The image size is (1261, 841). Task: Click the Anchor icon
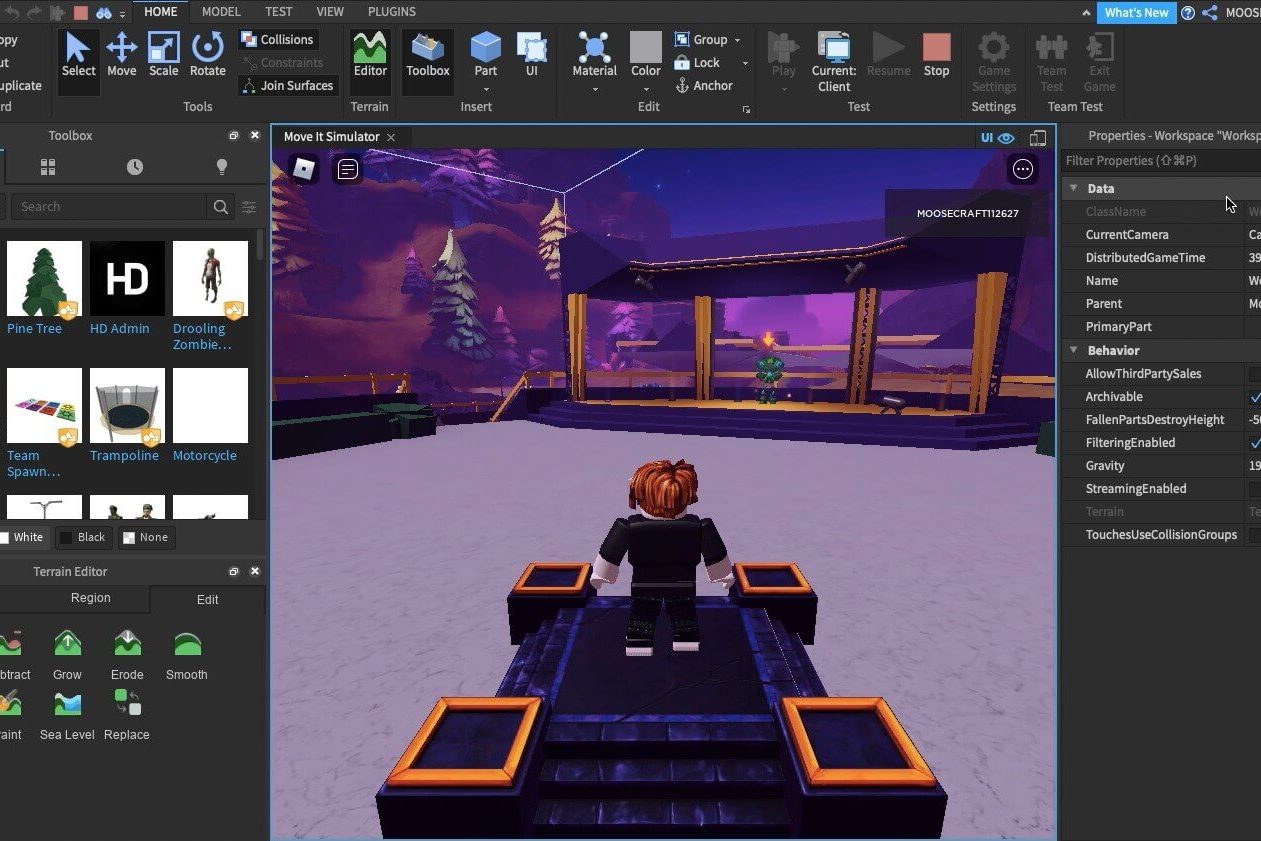[682, 86]
